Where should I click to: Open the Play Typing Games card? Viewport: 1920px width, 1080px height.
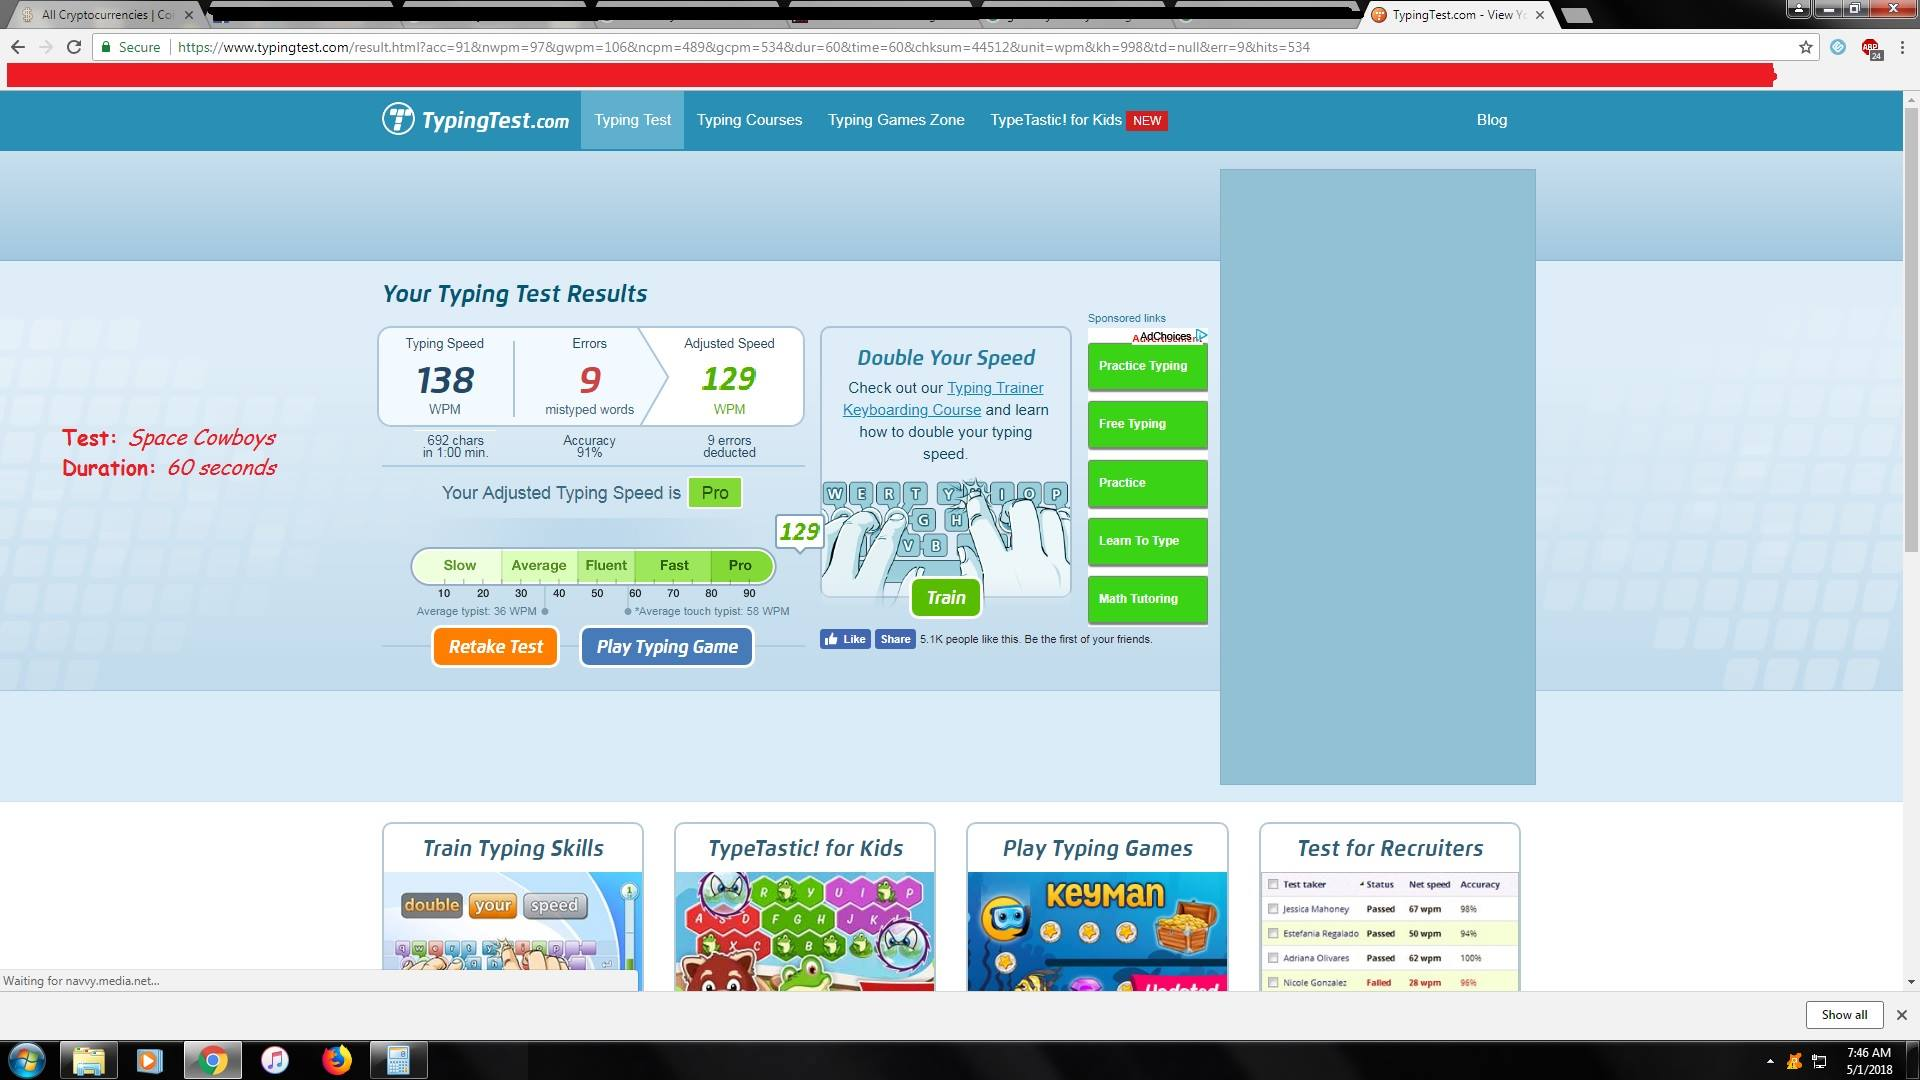[x=1097, y=907]
